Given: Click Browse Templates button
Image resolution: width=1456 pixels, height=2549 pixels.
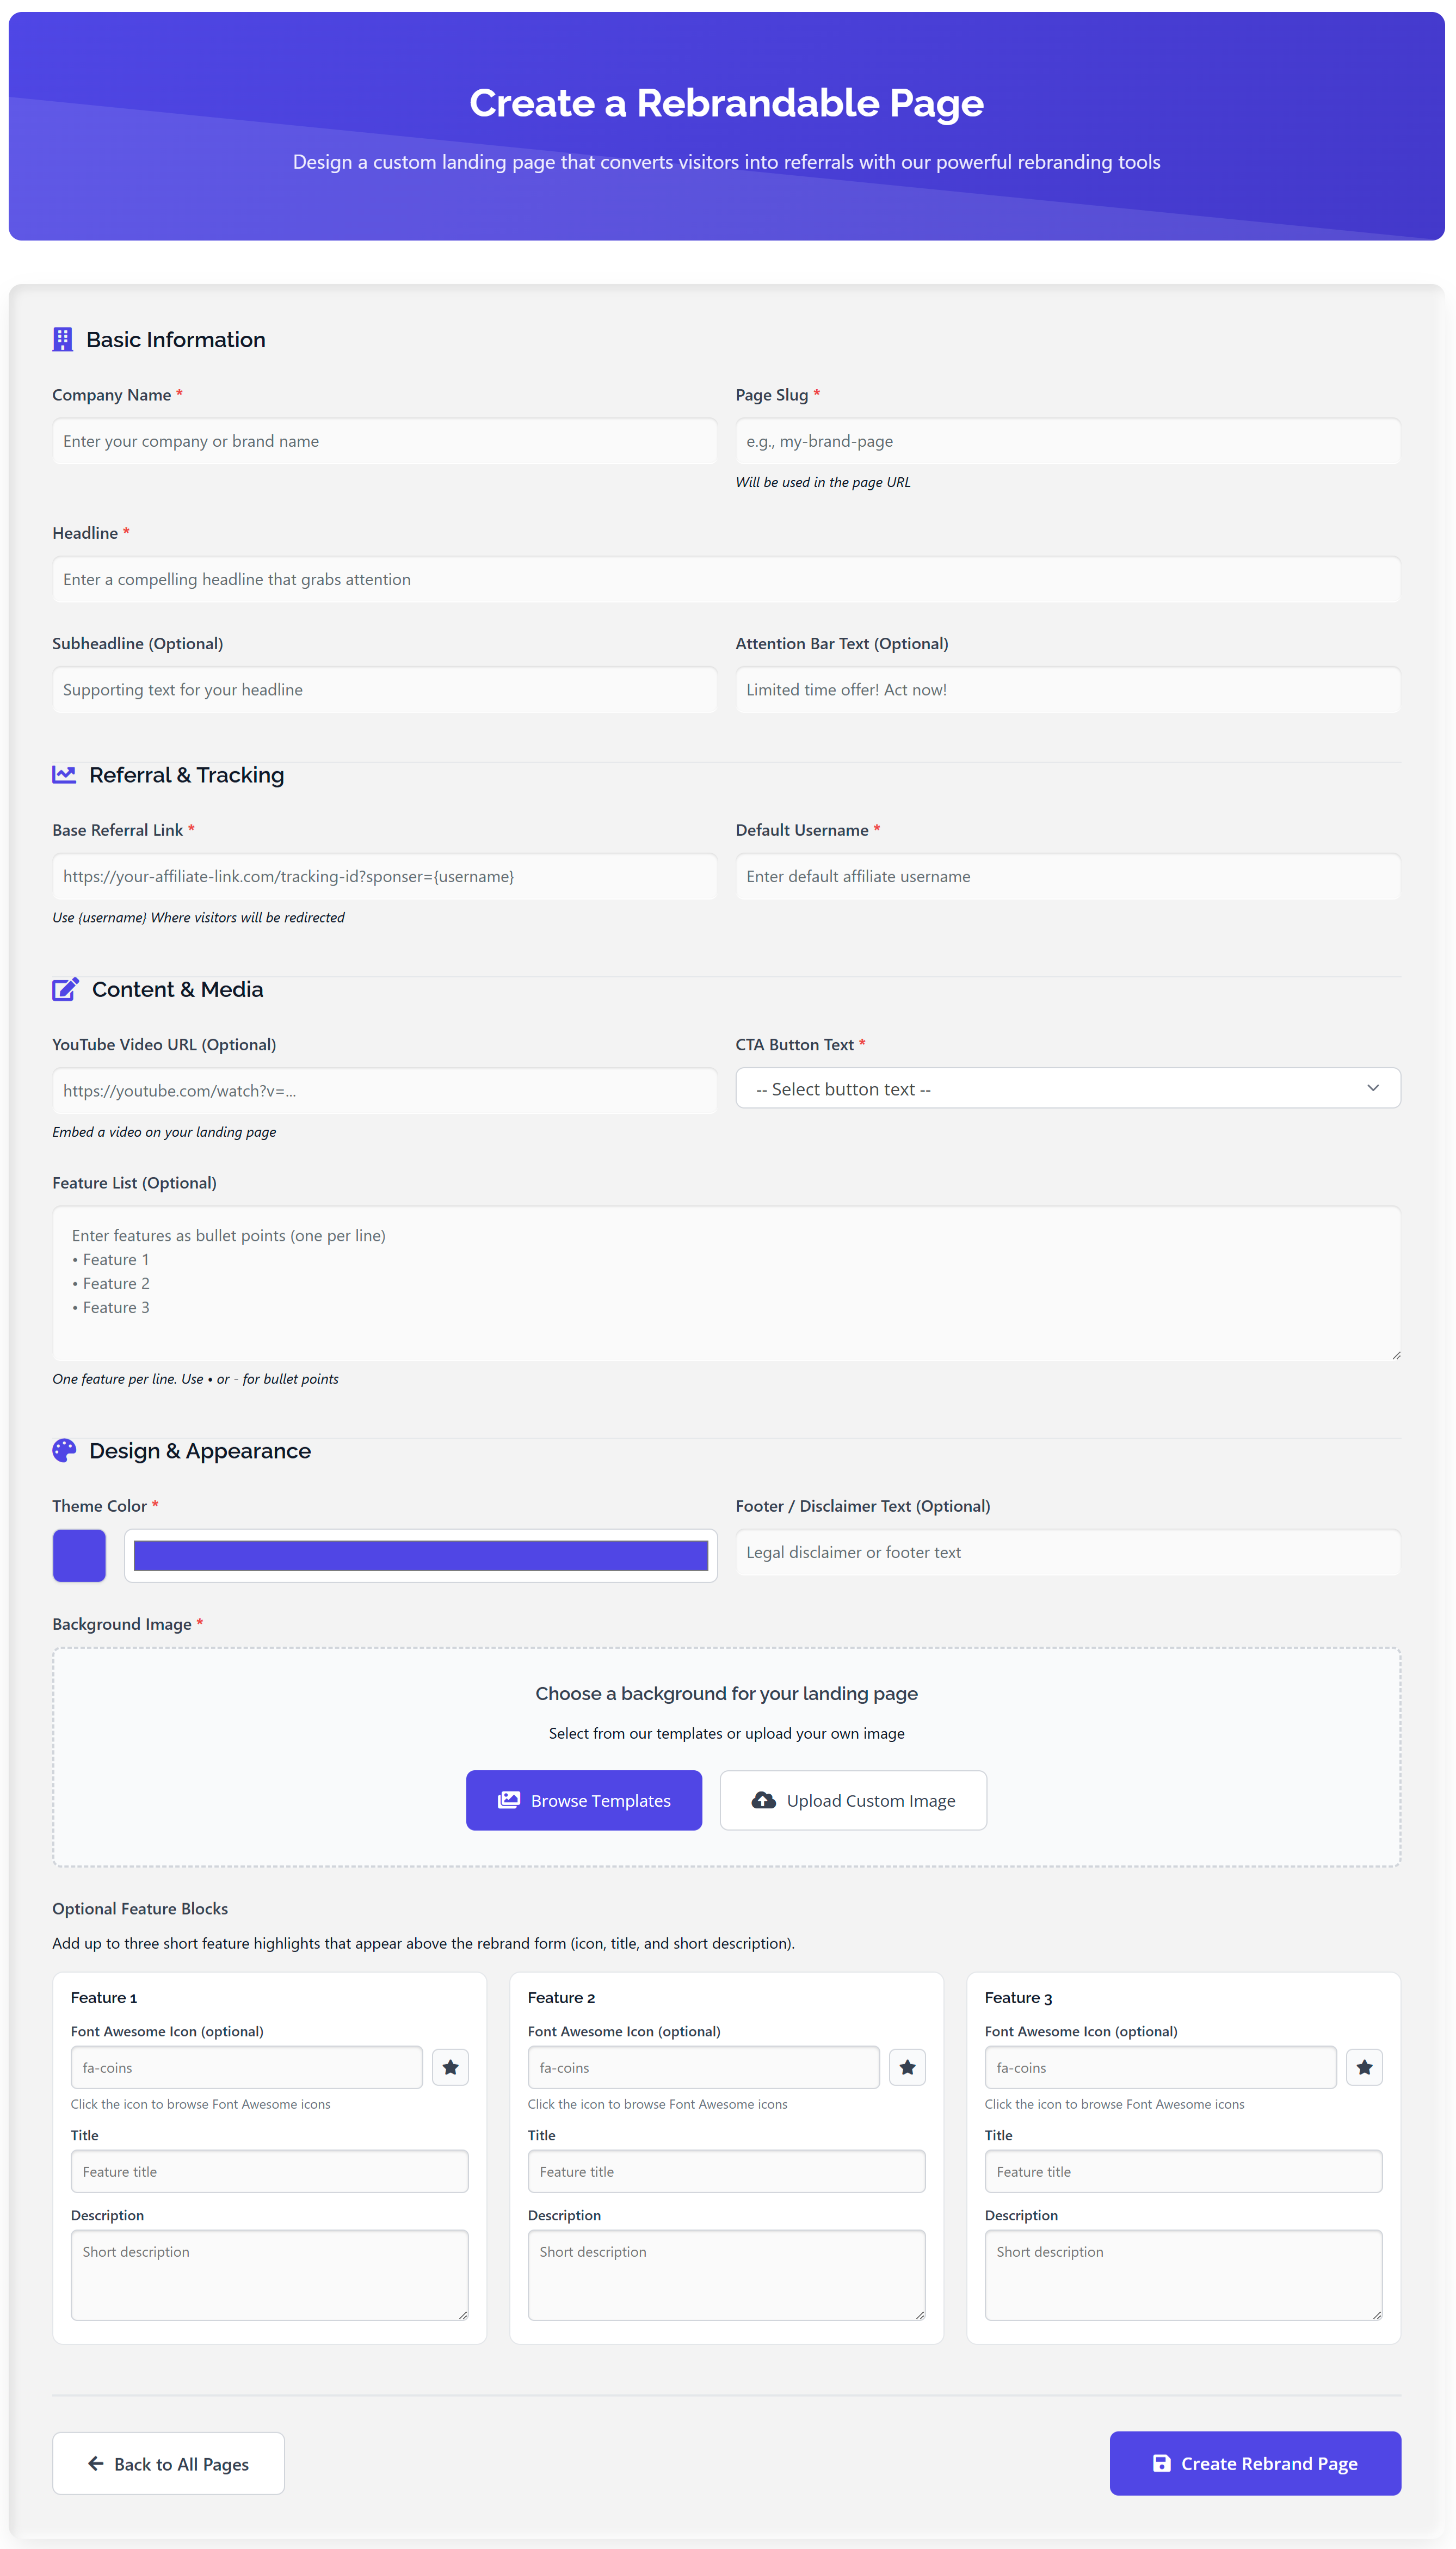Looking at the screenshot, I should 583,1800.
